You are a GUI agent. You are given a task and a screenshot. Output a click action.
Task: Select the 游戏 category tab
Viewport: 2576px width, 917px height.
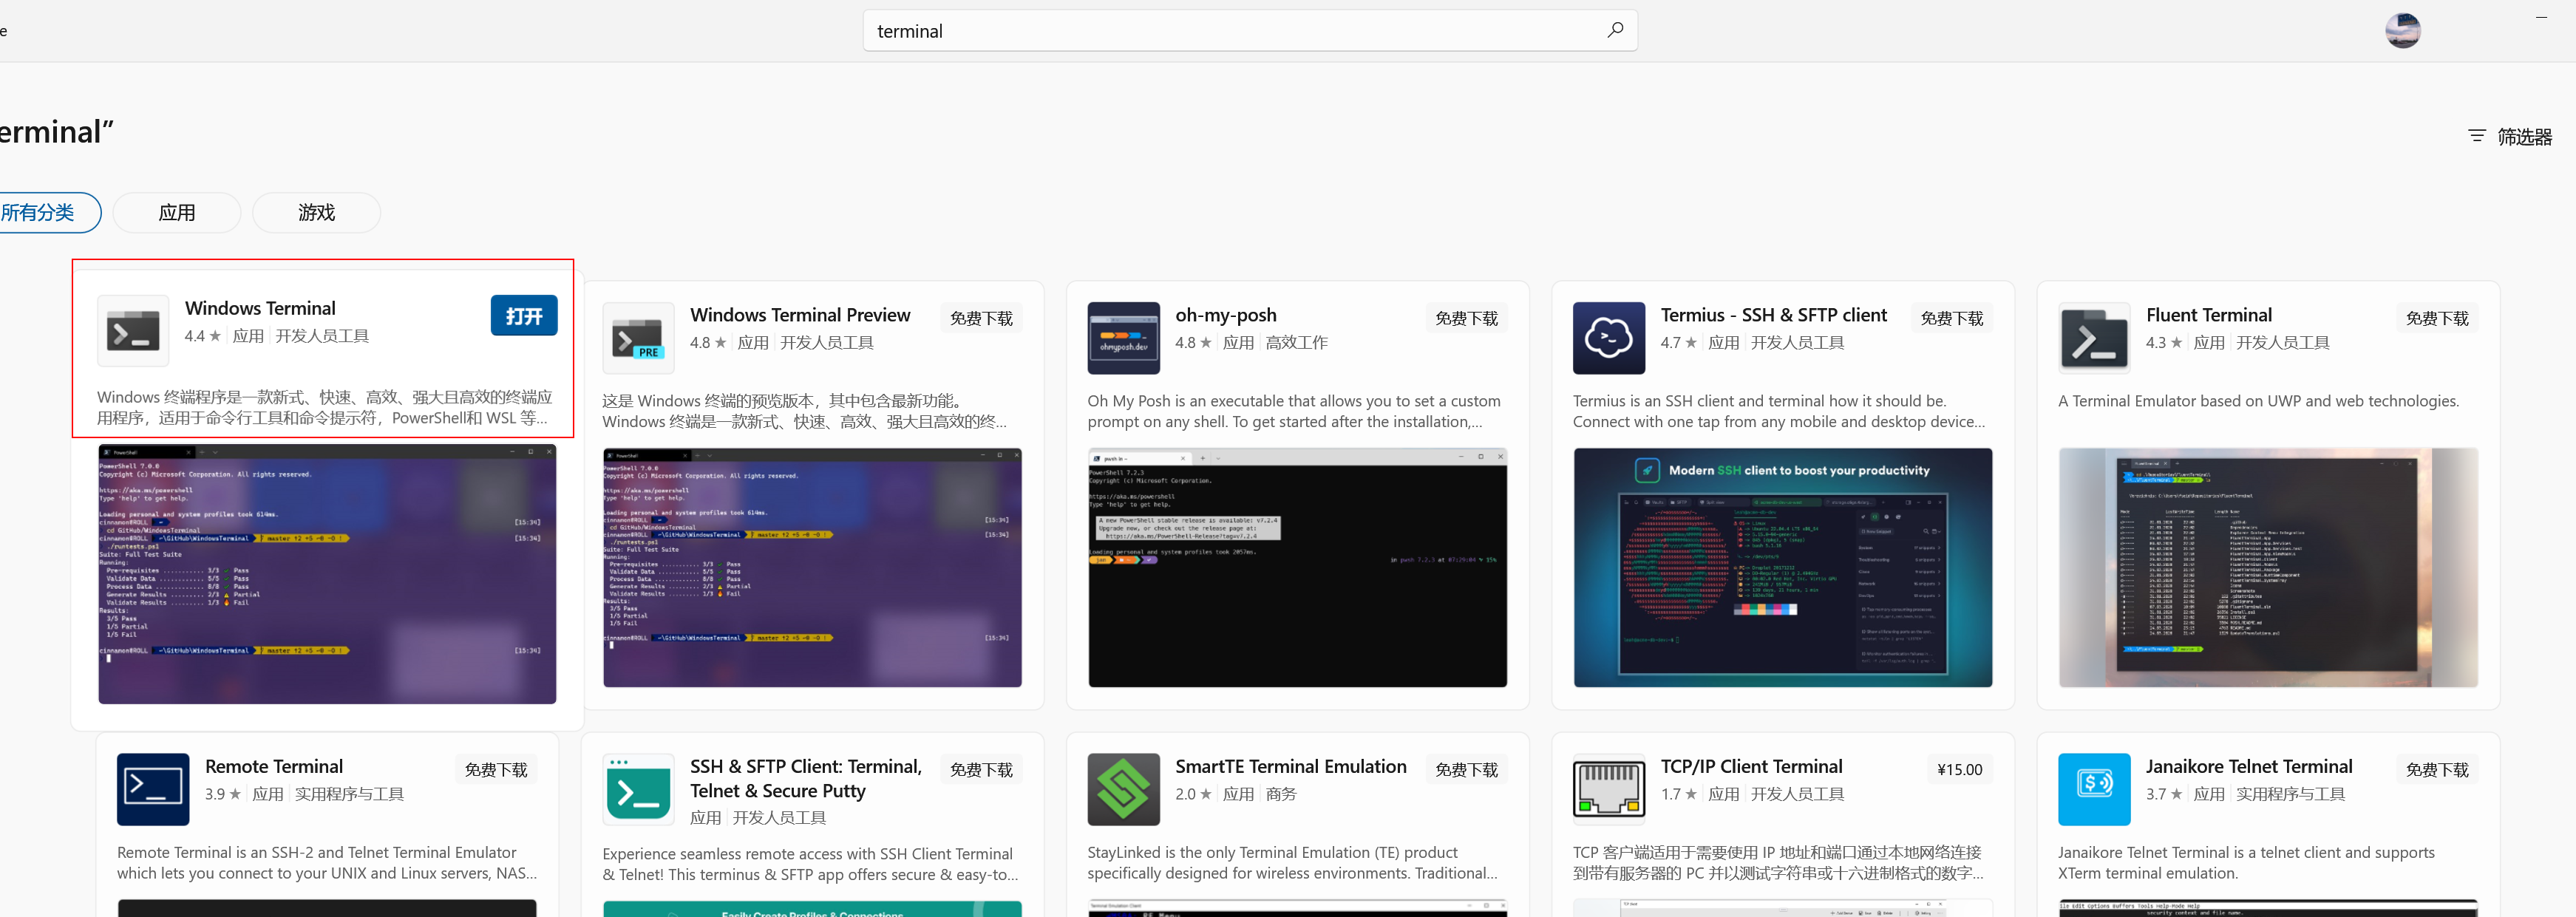click(x=316, y=212)
